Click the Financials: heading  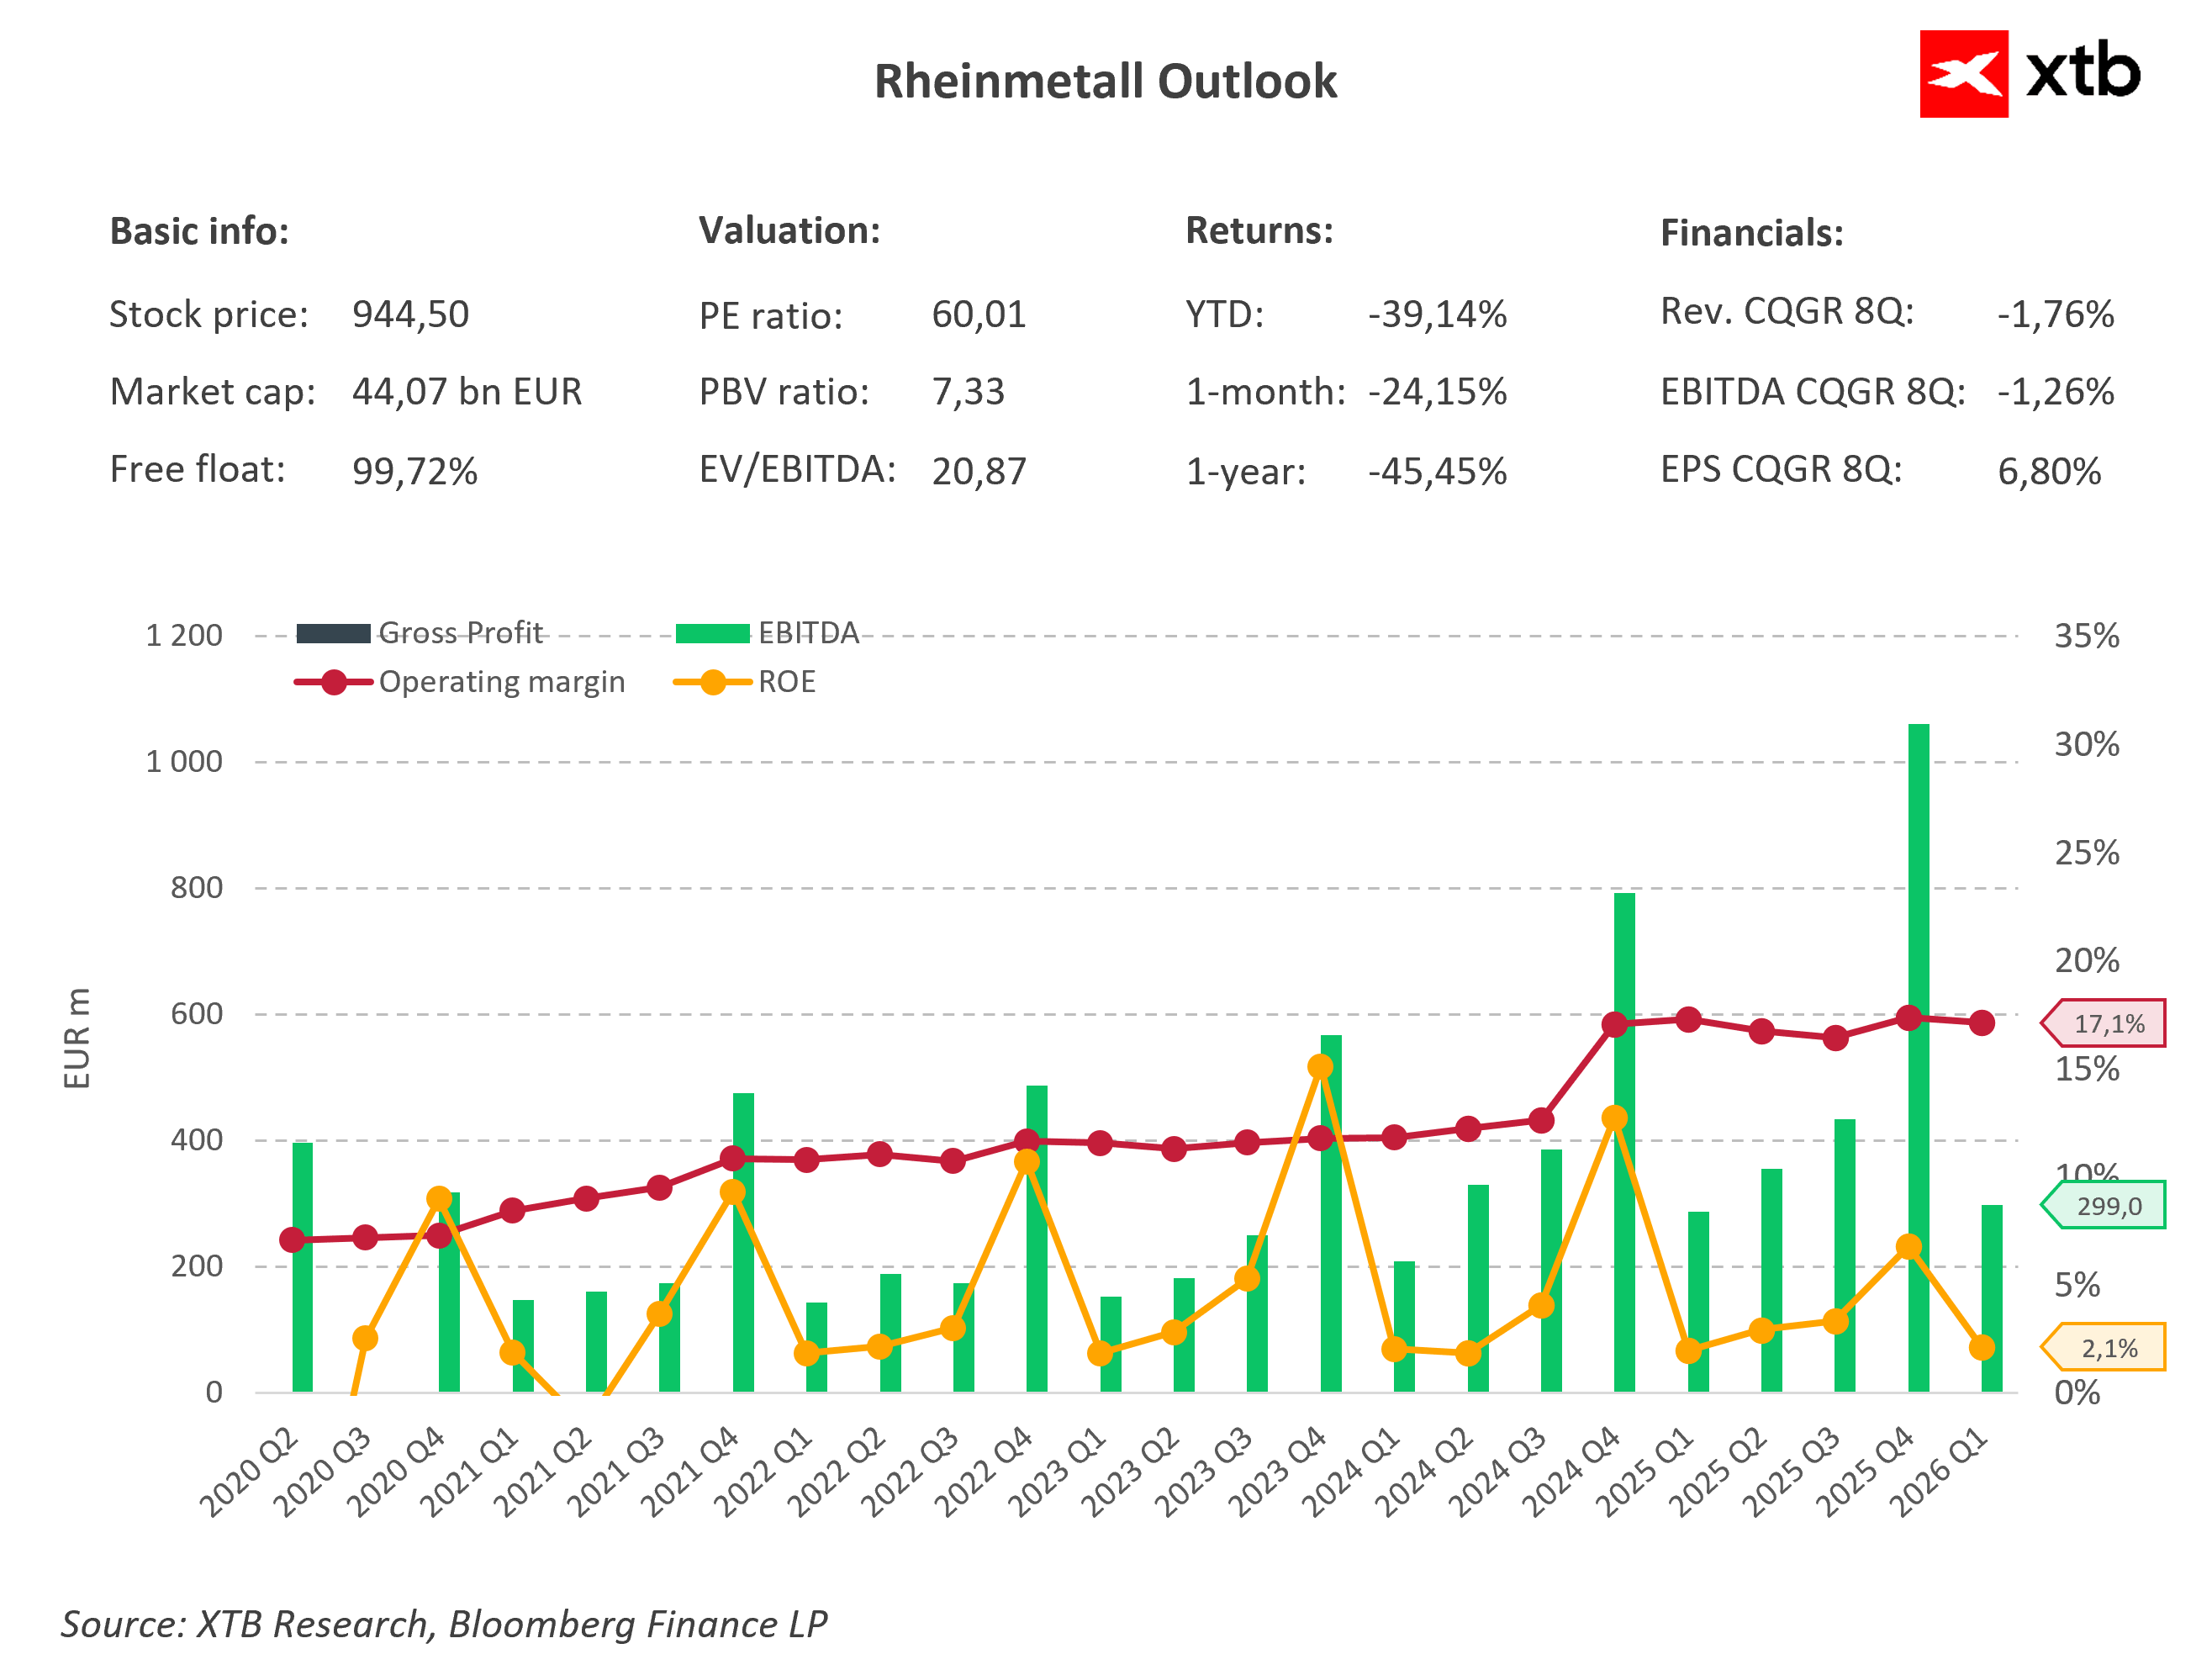1751,233
